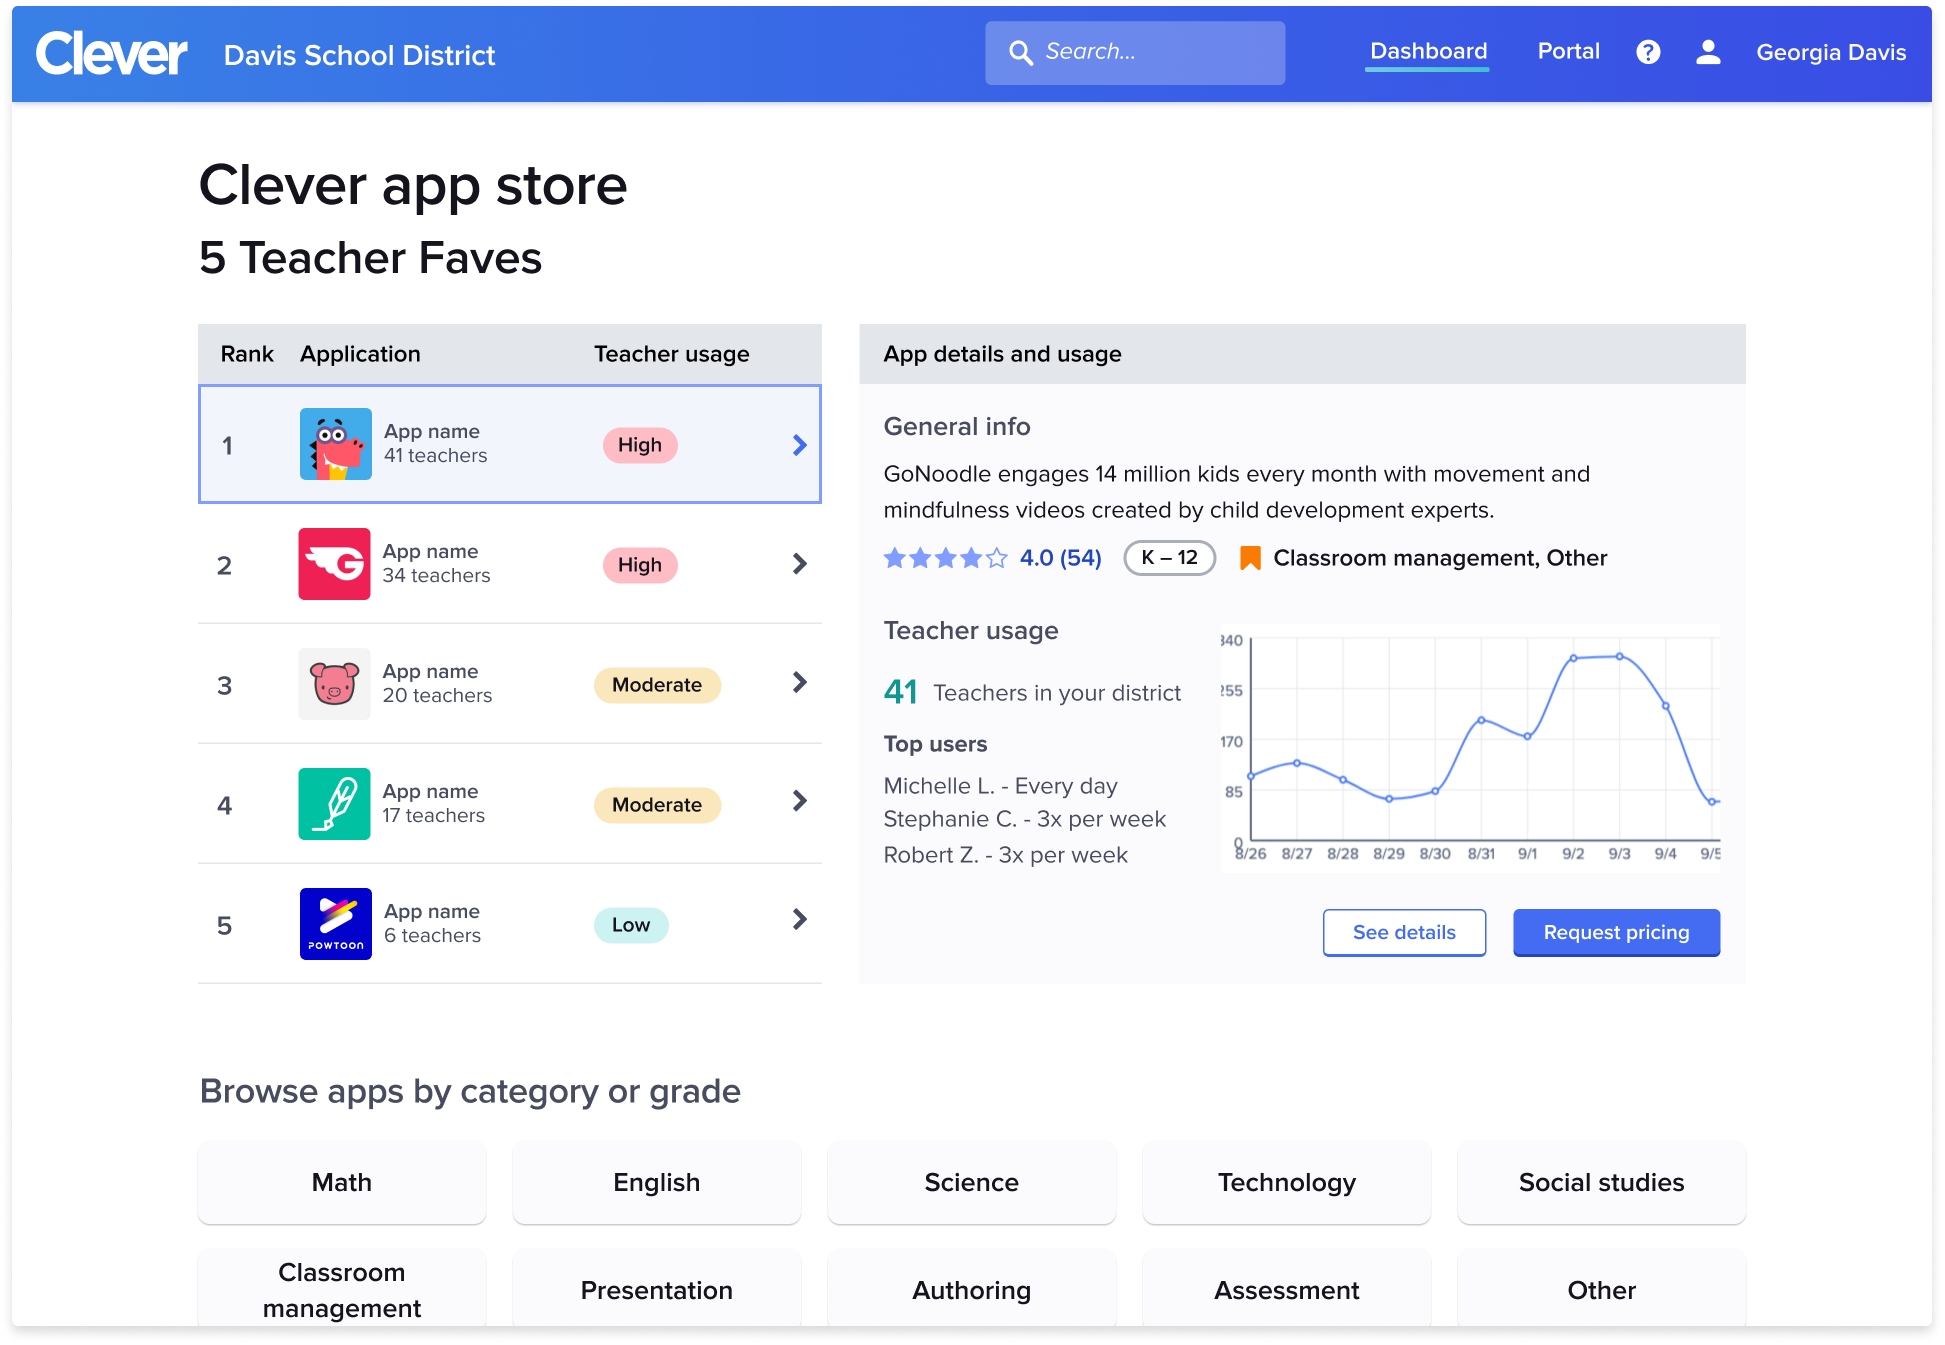This screenshot has height=1345, width=1945.
Task: Switch to the Dashboard tab
Action: pos(1428,52)
